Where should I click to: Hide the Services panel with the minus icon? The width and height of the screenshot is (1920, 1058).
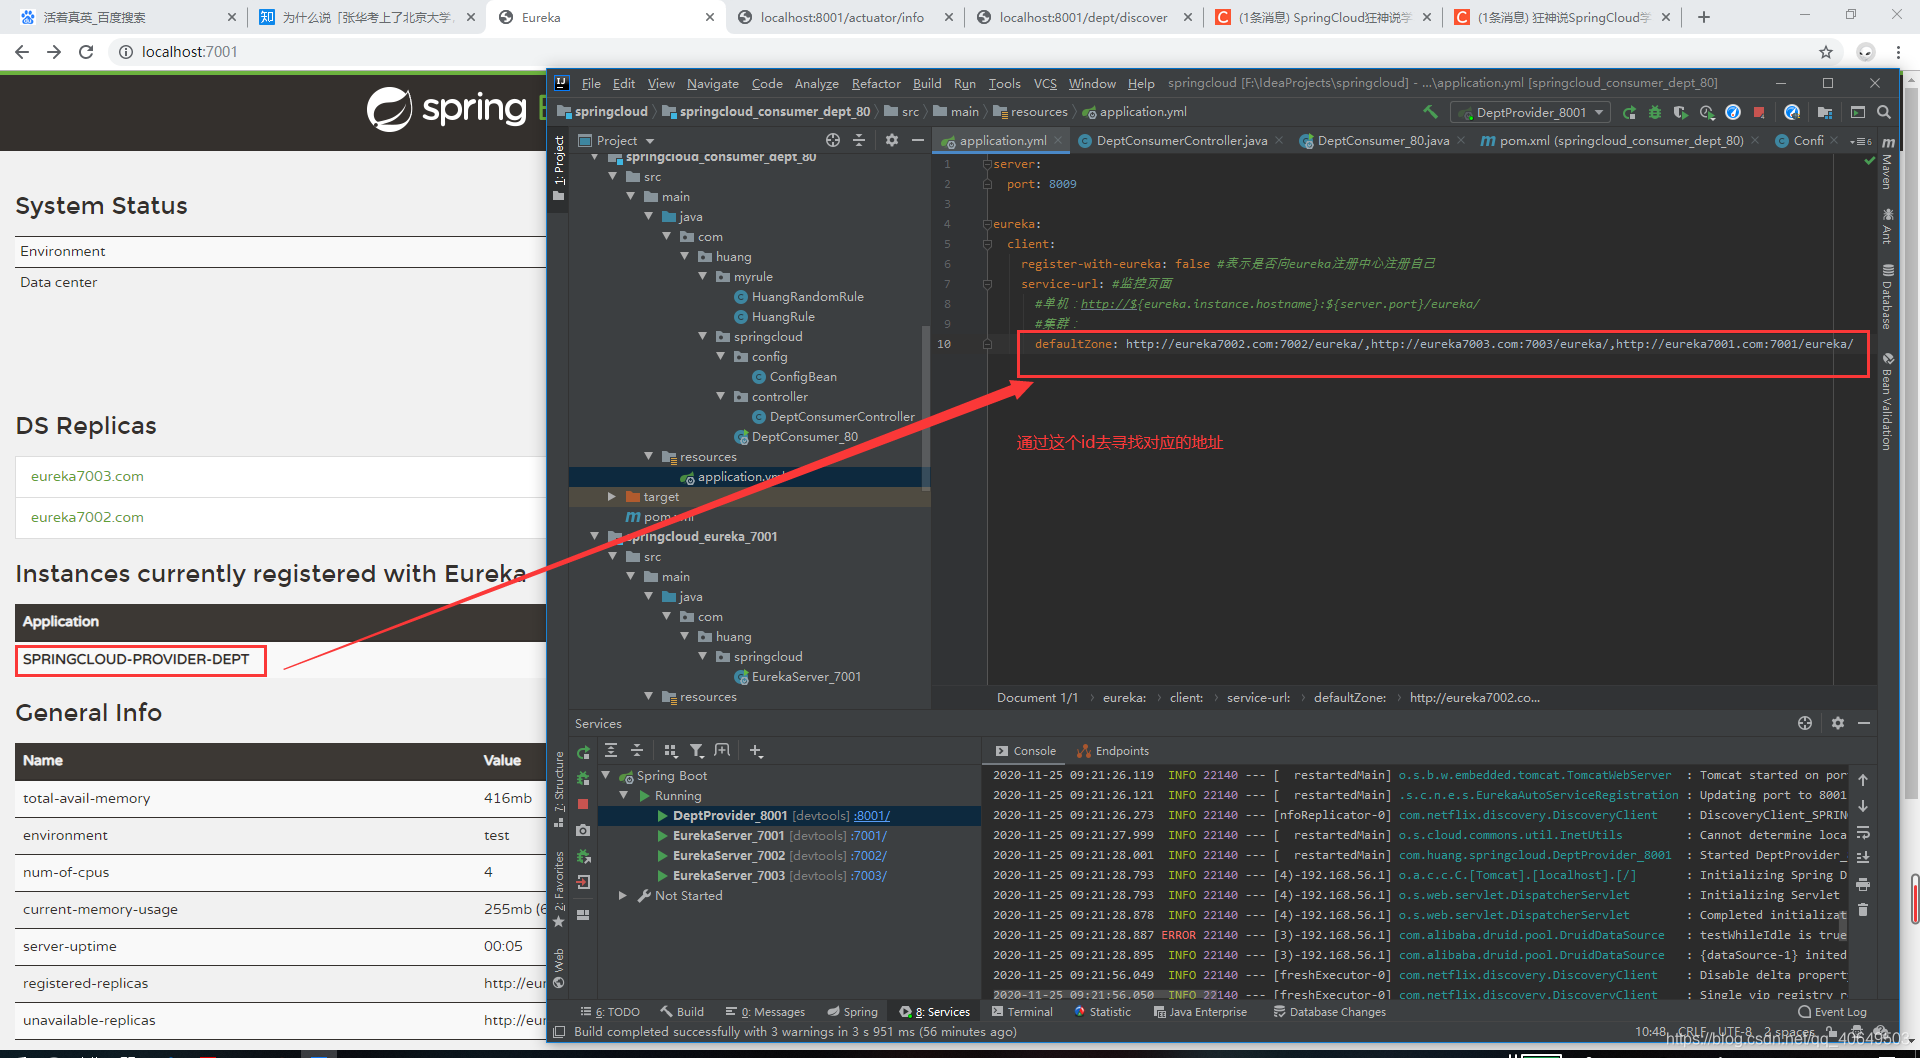point(1864,723)
